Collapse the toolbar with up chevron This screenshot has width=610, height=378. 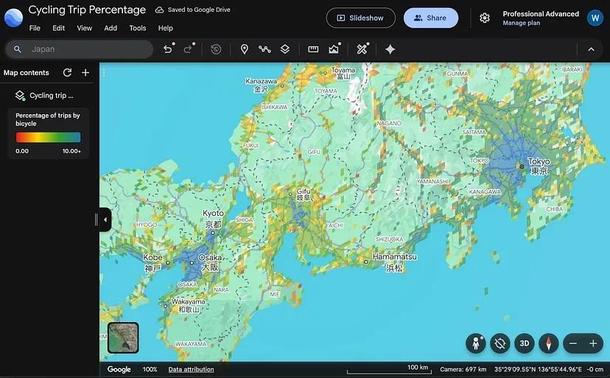tap(591, 49)
